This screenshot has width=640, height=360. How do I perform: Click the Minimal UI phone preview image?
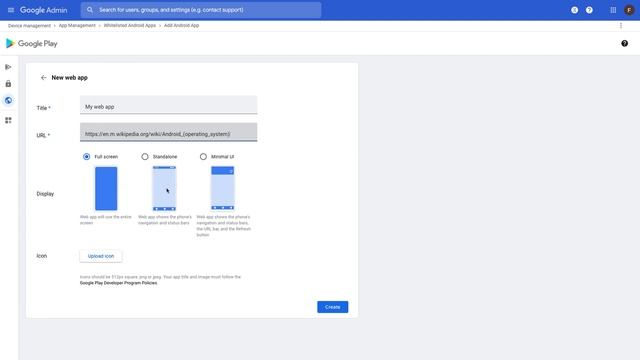pyautogui.click(x=223, y=189)
